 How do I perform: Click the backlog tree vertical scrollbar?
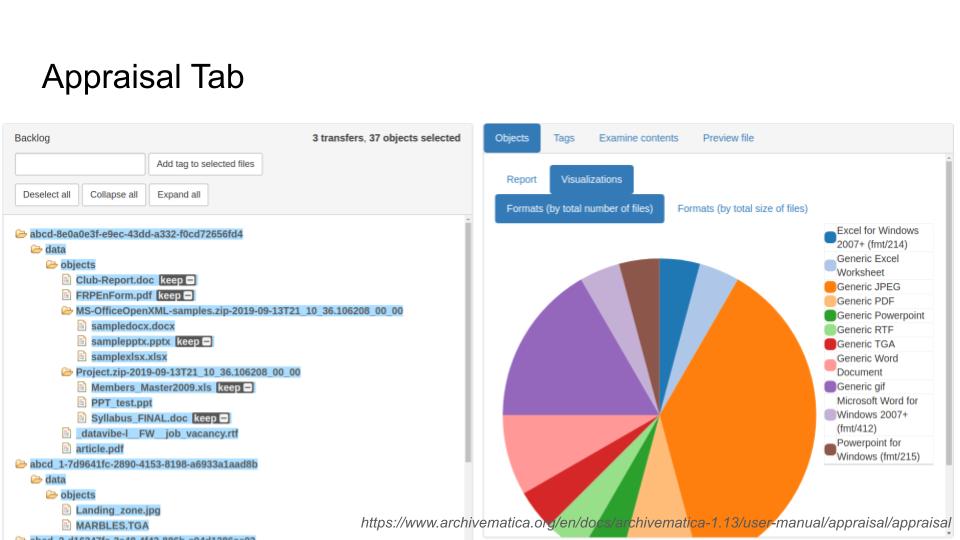[468, 343]
